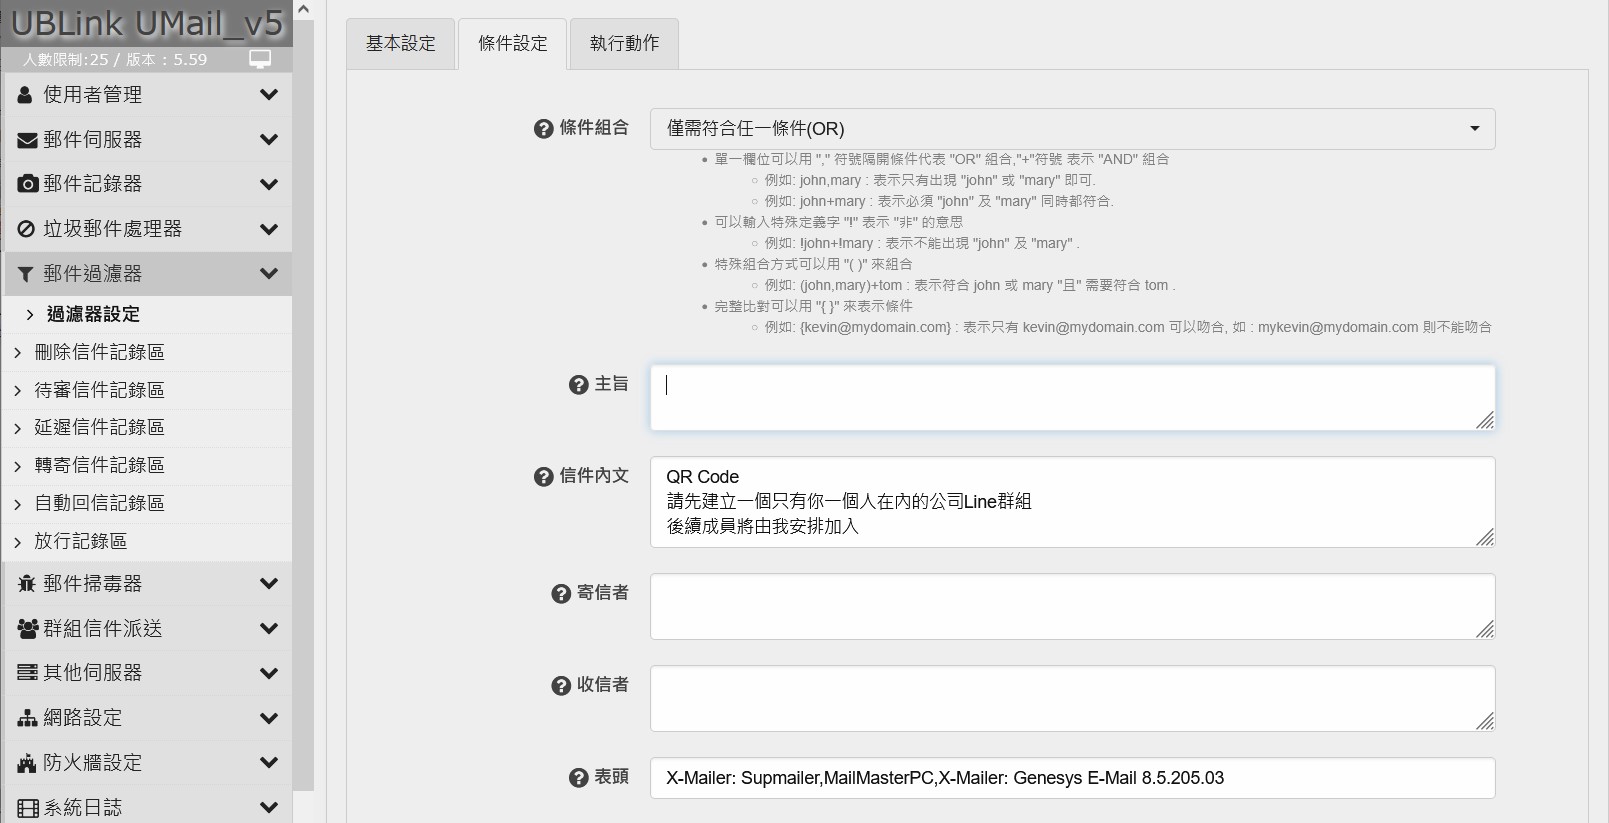Click the sidebar vertical scrollbar
The width and height of the screenshot is (1609, 823).
tap(304, 400)
